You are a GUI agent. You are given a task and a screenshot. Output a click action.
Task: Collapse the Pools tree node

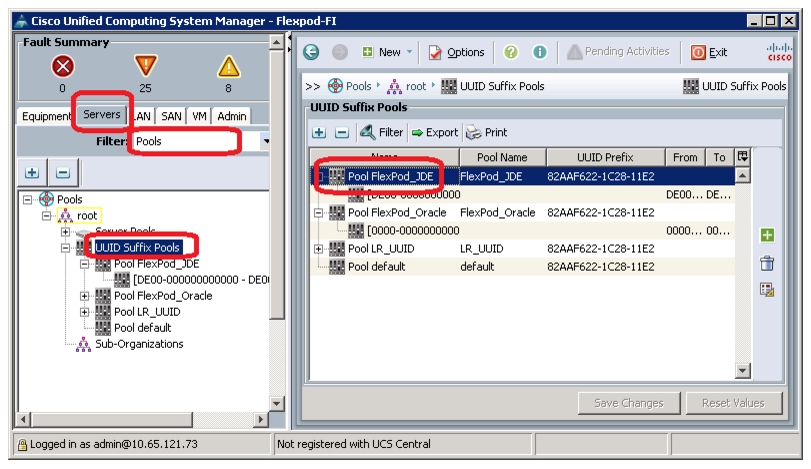coord(27,200)
